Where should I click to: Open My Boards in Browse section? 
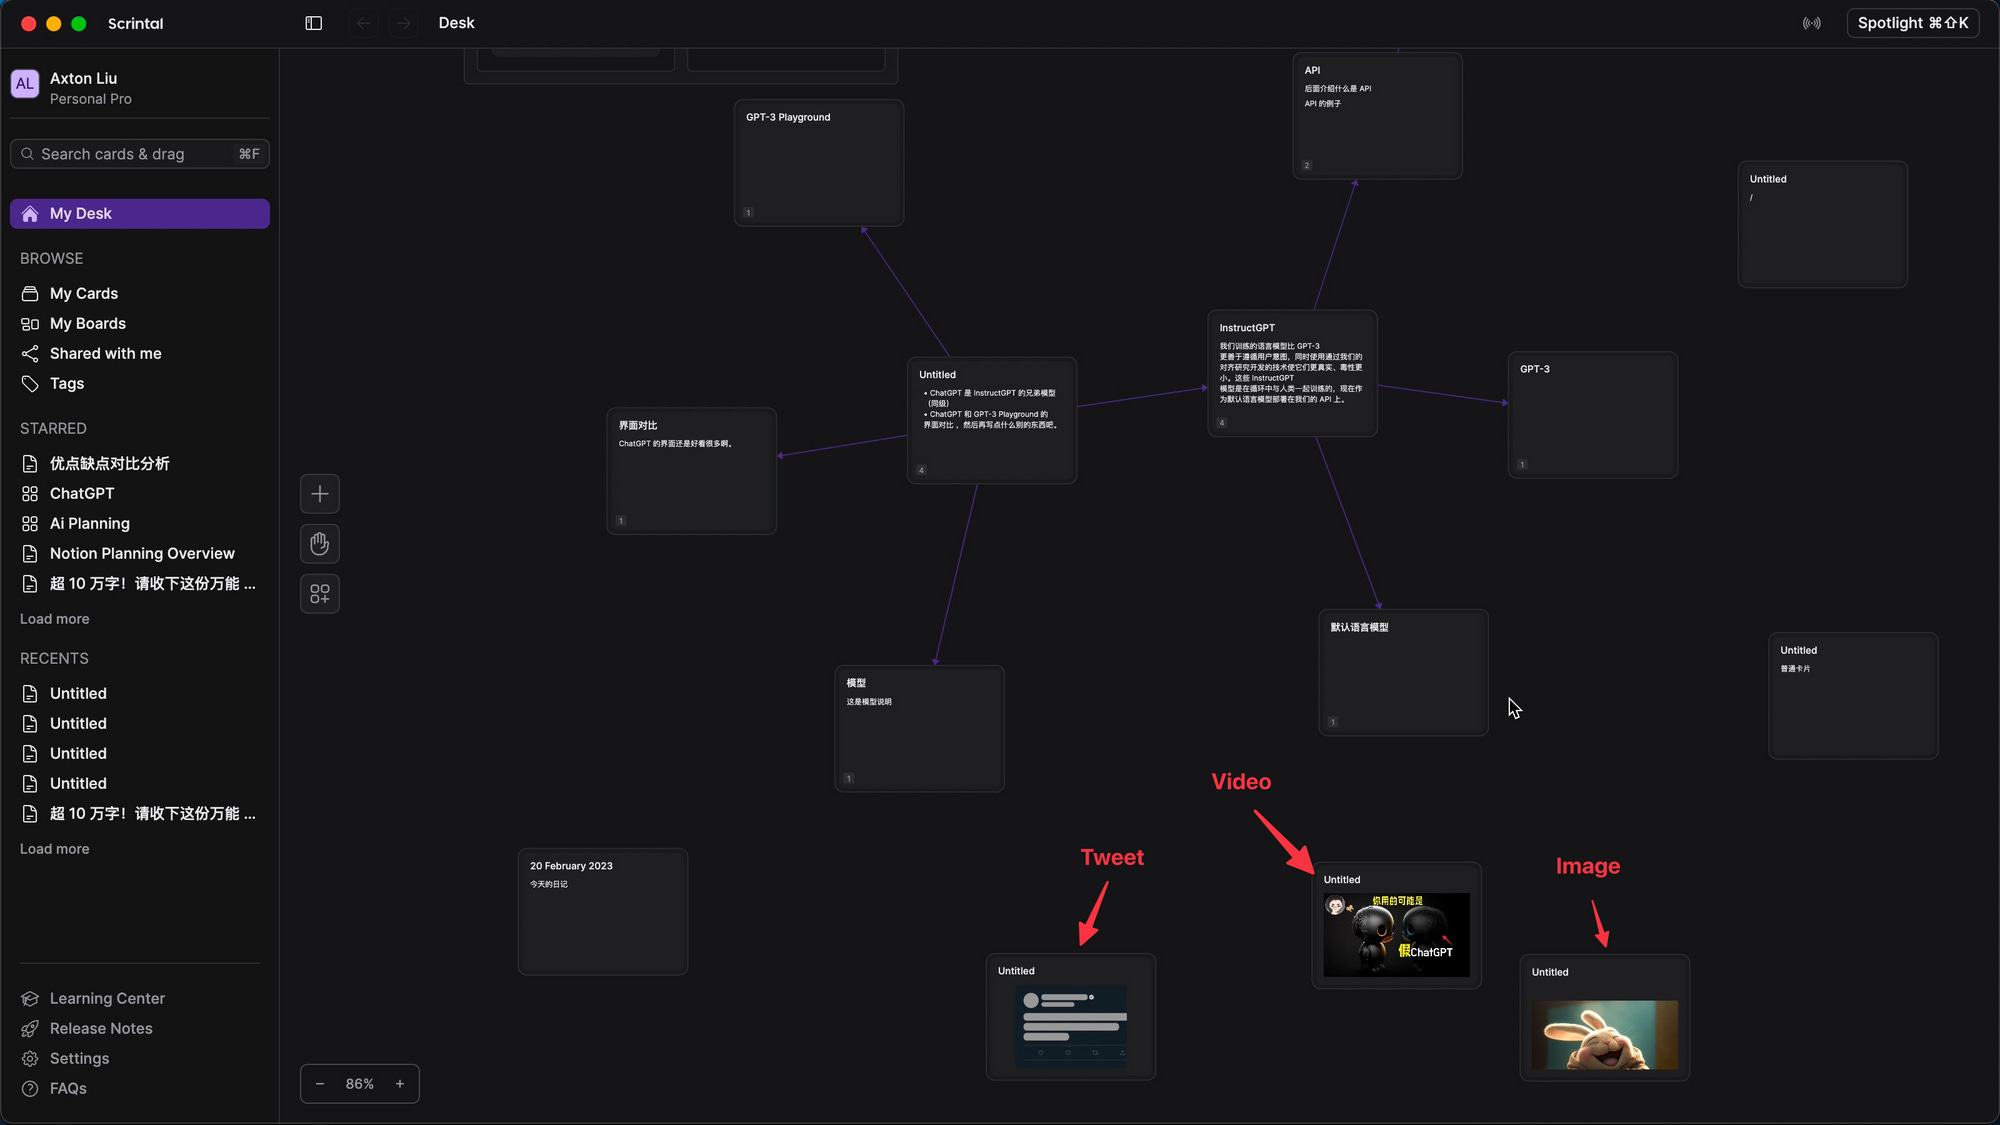[x=88, y=324]
